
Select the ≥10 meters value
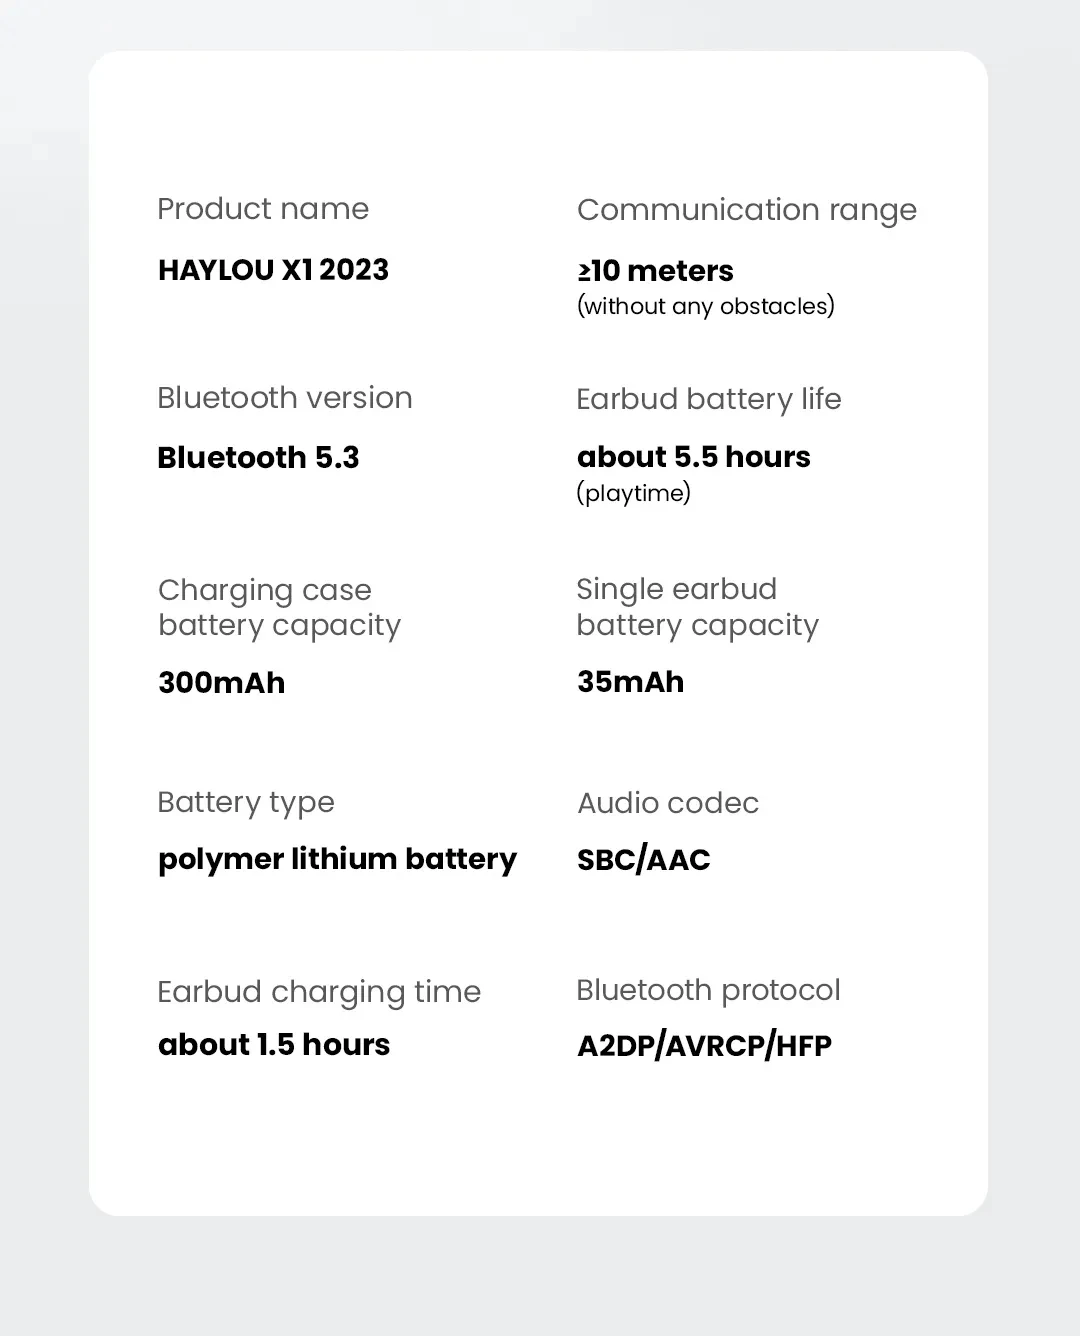tap(655, 271)
